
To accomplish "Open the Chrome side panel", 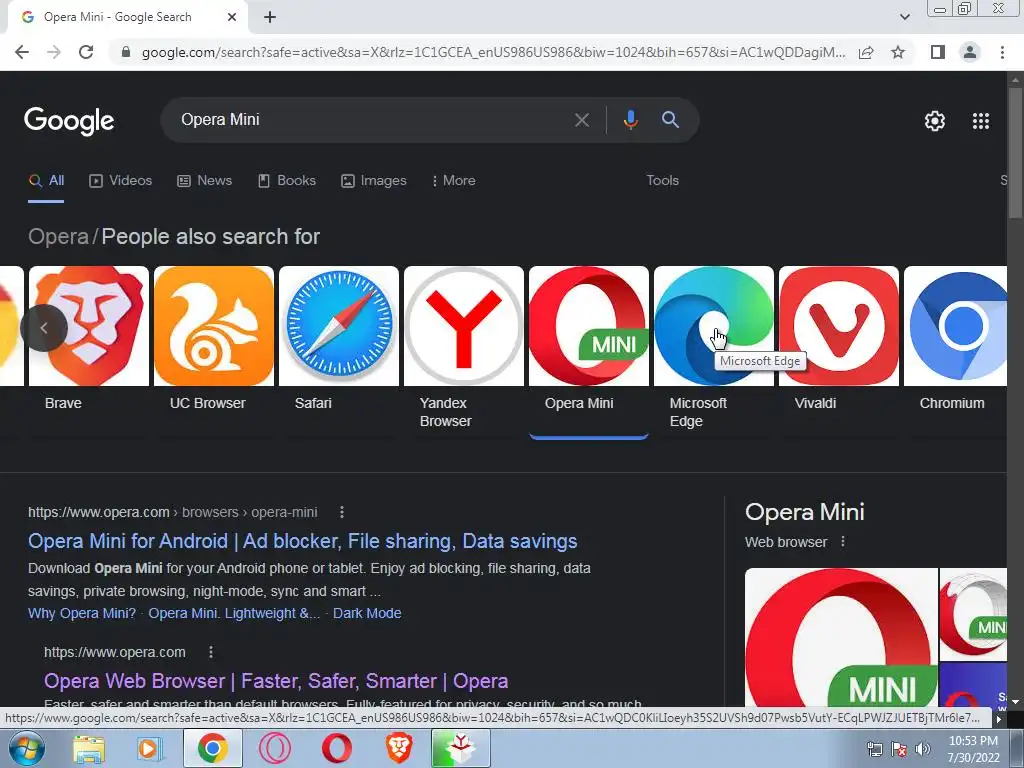I will (x=938, y=52).
